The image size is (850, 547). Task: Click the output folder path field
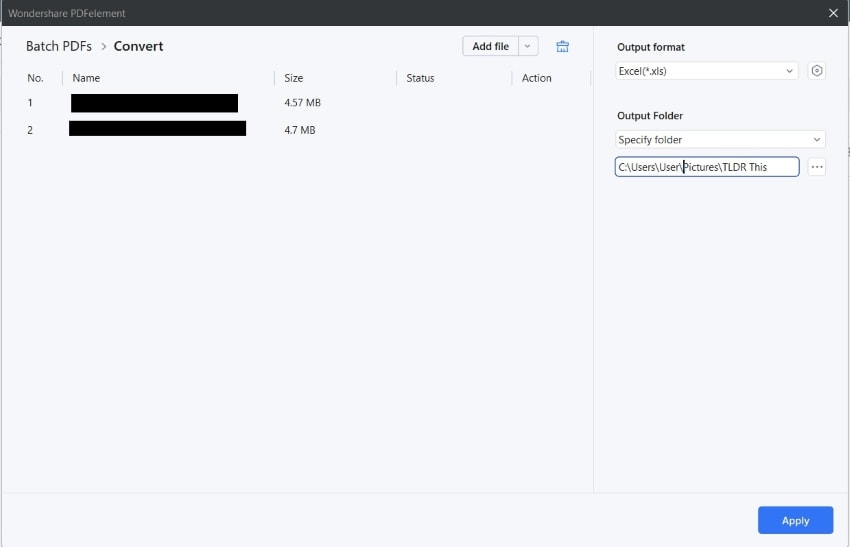click(707, 167)
